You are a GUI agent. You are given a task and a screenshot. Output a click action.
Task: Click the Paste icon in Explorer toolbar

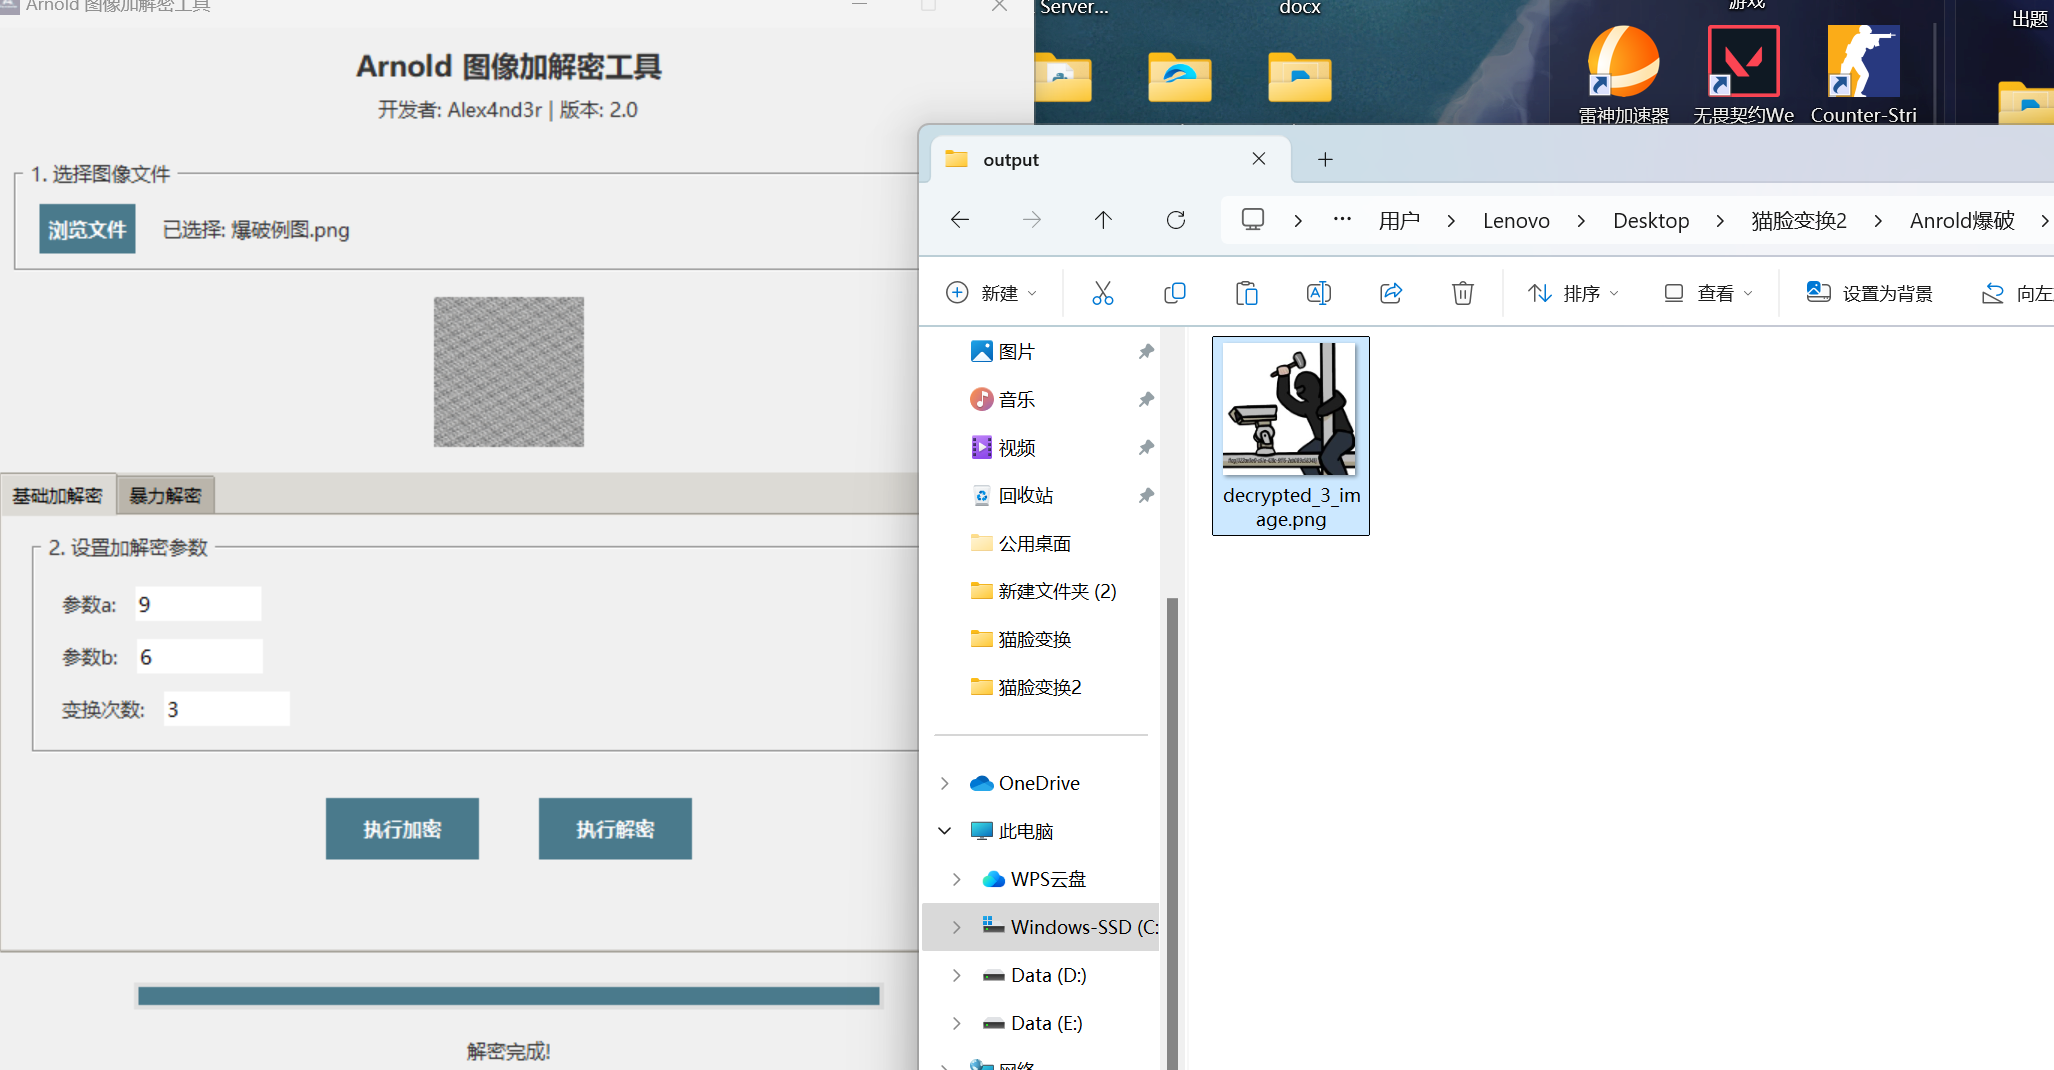click(x=1246, y=292)
